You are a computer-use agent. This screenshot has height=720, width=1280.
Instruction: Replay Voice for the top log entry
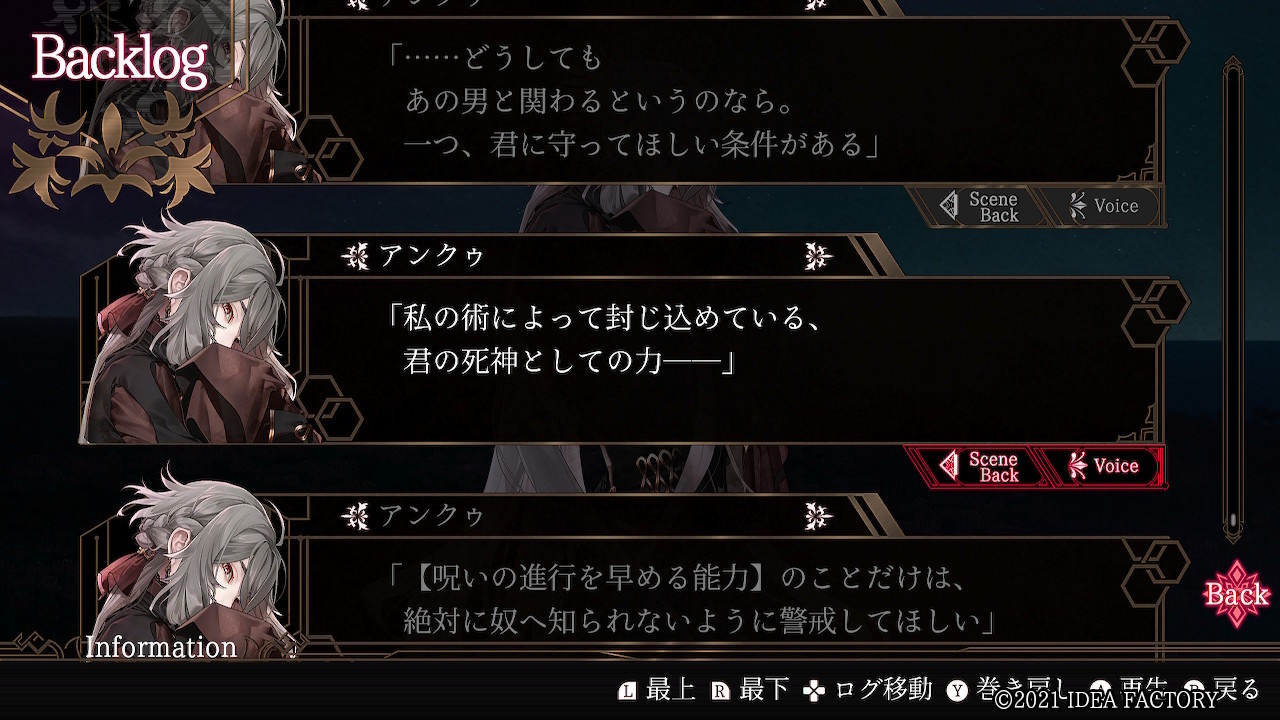pos(1104,207)
